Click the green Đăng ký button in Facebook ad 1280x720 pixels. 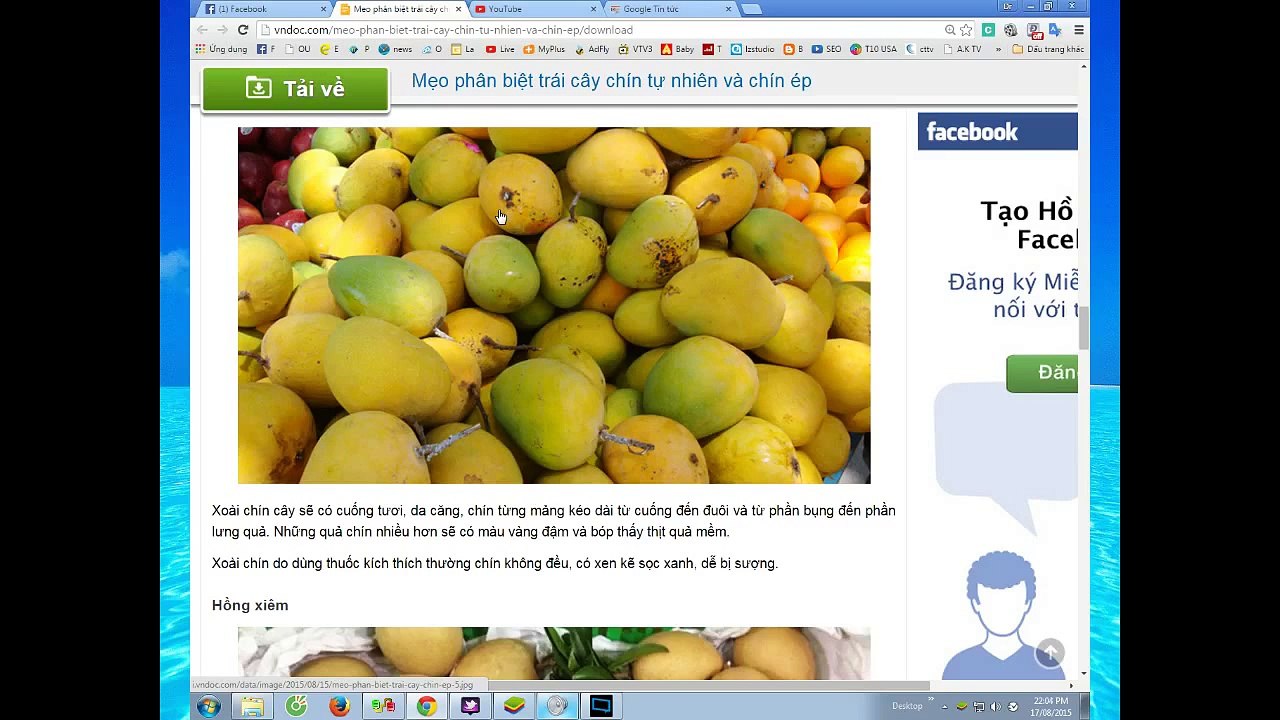click(x=1043, y=373)
